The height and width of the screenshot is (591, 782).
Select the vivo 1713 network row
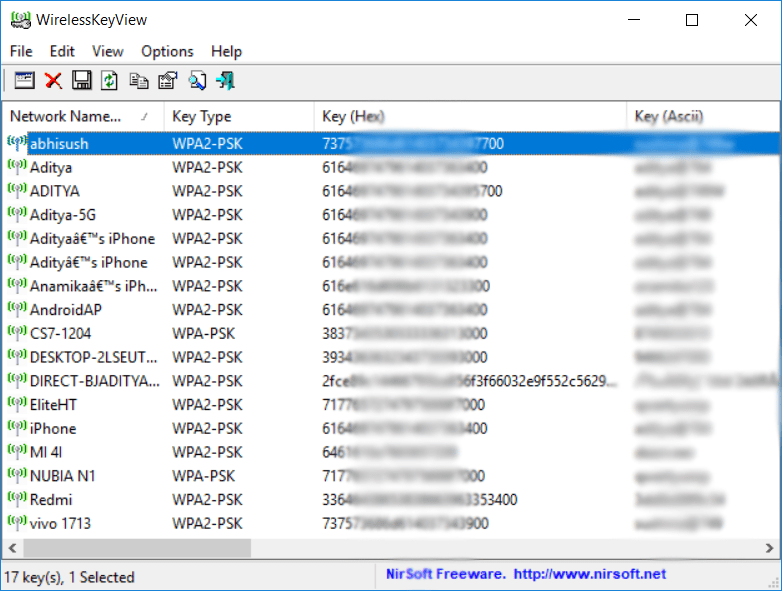(x=391, y=523)
